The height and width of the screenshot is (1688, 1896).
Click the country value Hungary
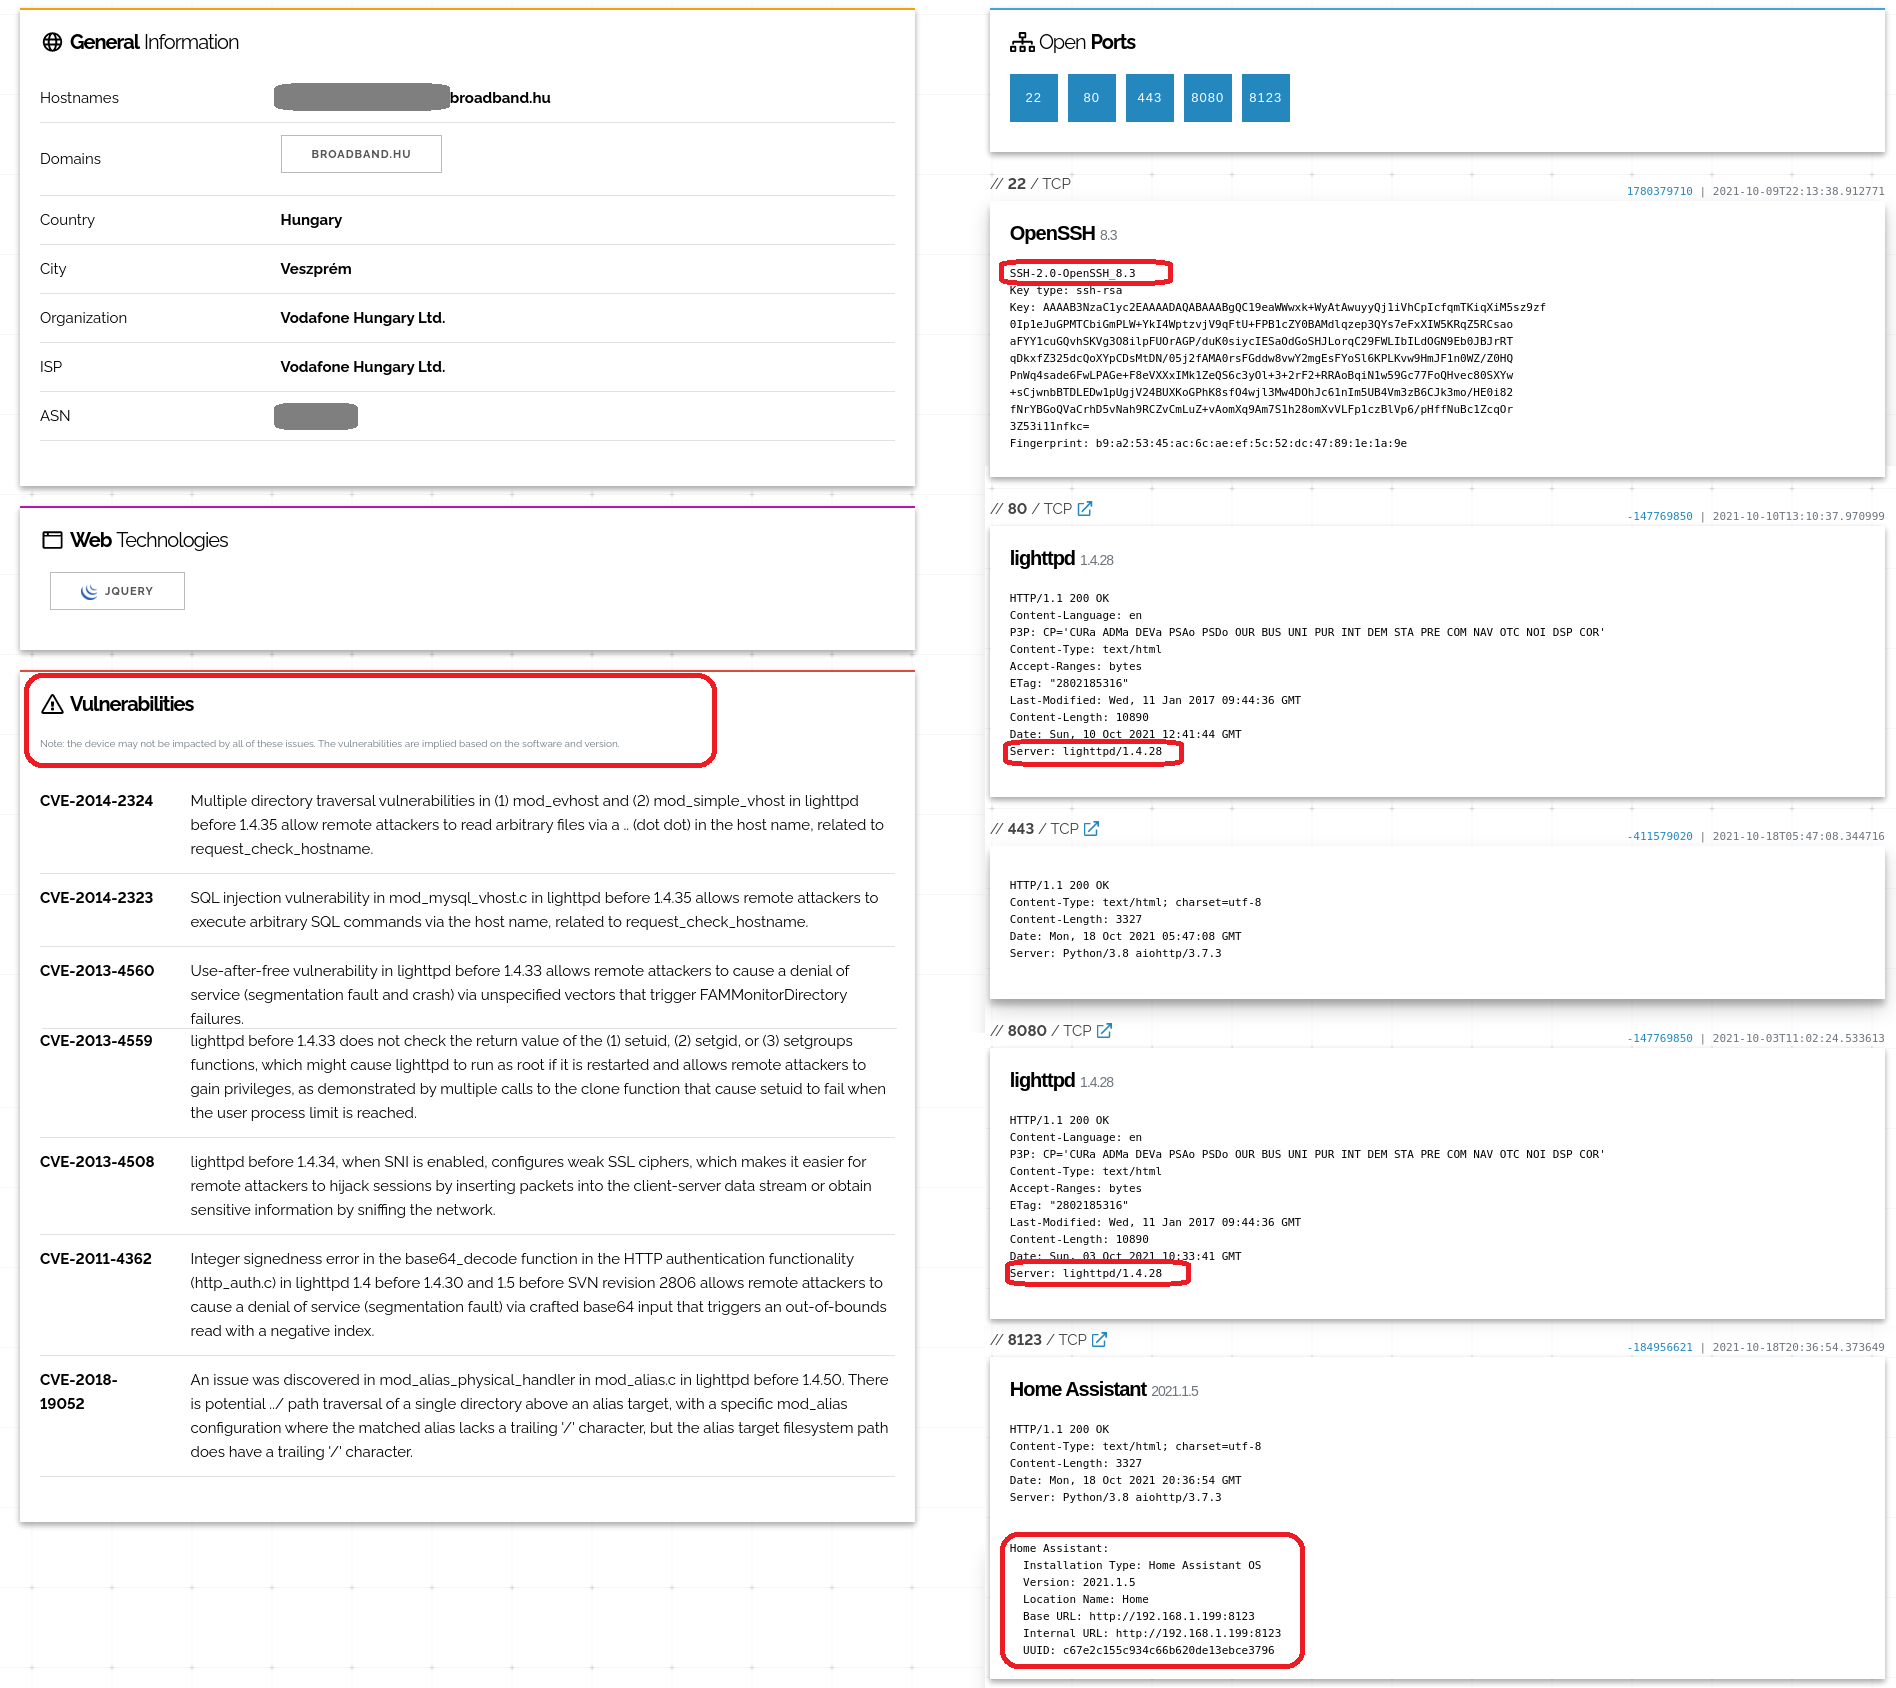pos(311,220)
